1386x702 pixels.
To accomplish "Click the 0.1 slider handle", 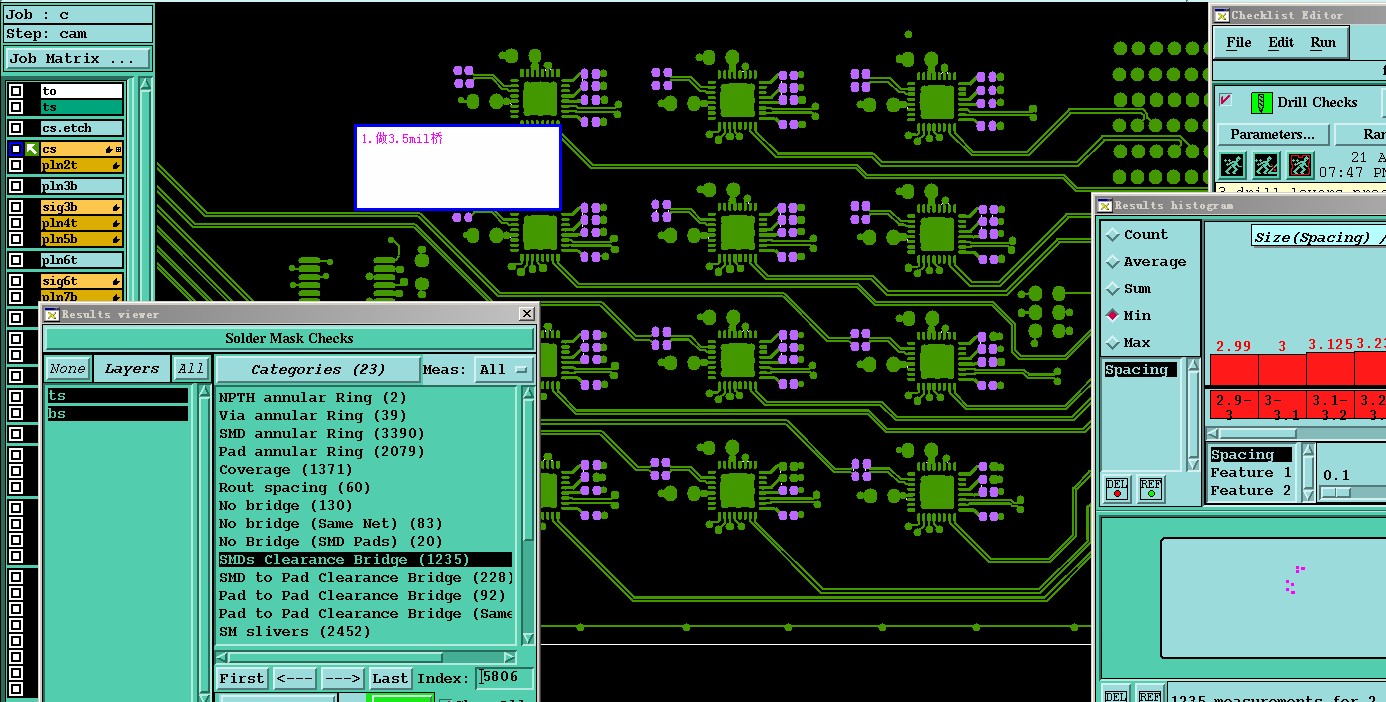I will pos(1335,492).
